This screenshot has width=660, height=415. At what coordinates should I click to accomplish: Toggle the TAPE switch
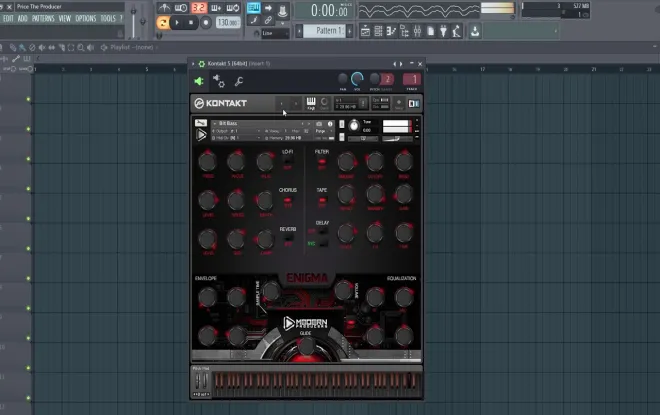(x=322, y=200)
